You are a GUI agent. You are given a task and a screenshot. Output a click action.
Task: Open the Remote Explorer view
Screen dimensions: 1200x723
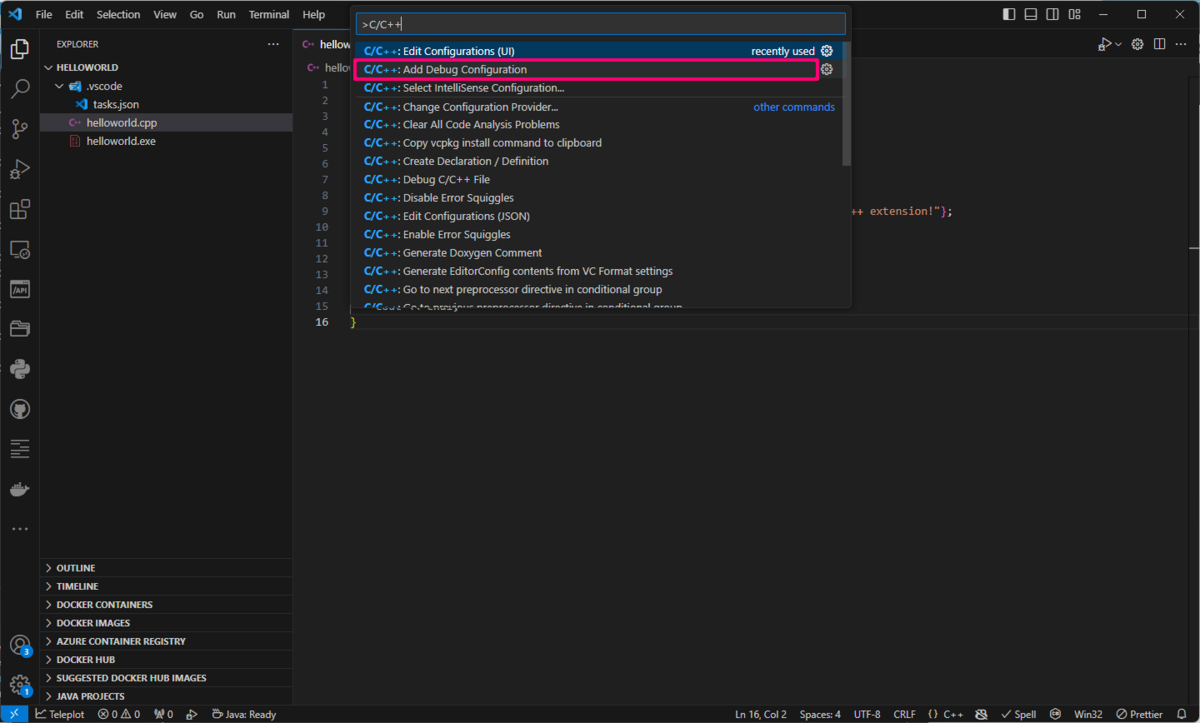(19, 249)
